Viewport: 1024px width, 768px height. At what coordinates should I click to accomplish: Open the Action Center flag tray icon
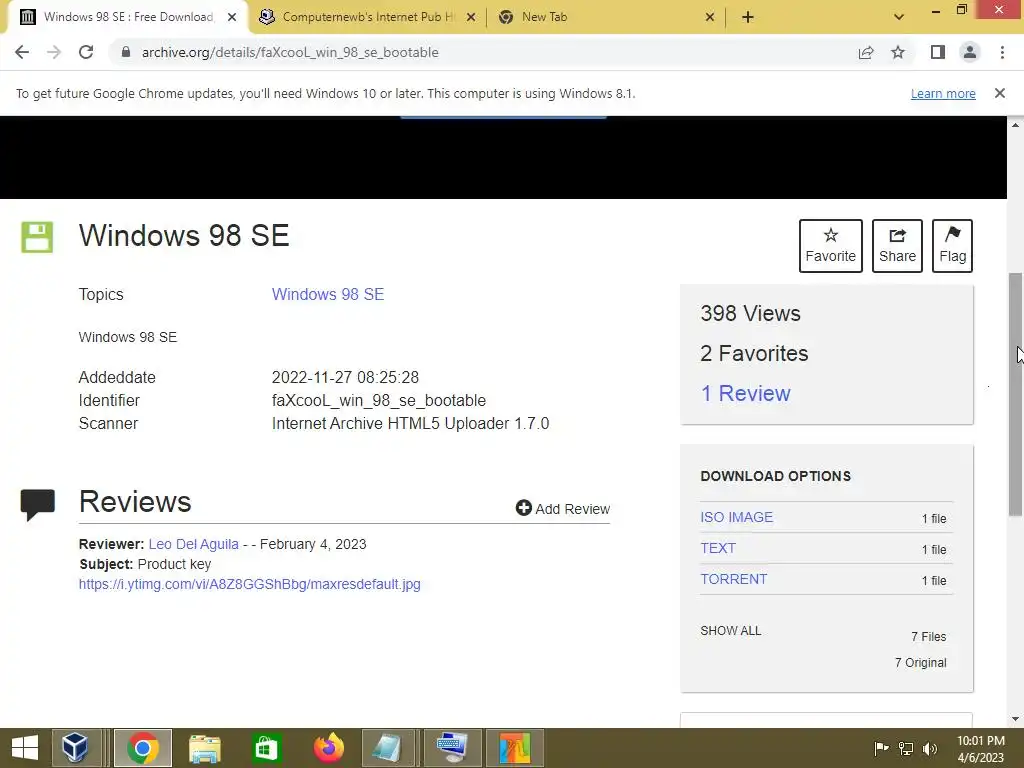tap(881, 748)
